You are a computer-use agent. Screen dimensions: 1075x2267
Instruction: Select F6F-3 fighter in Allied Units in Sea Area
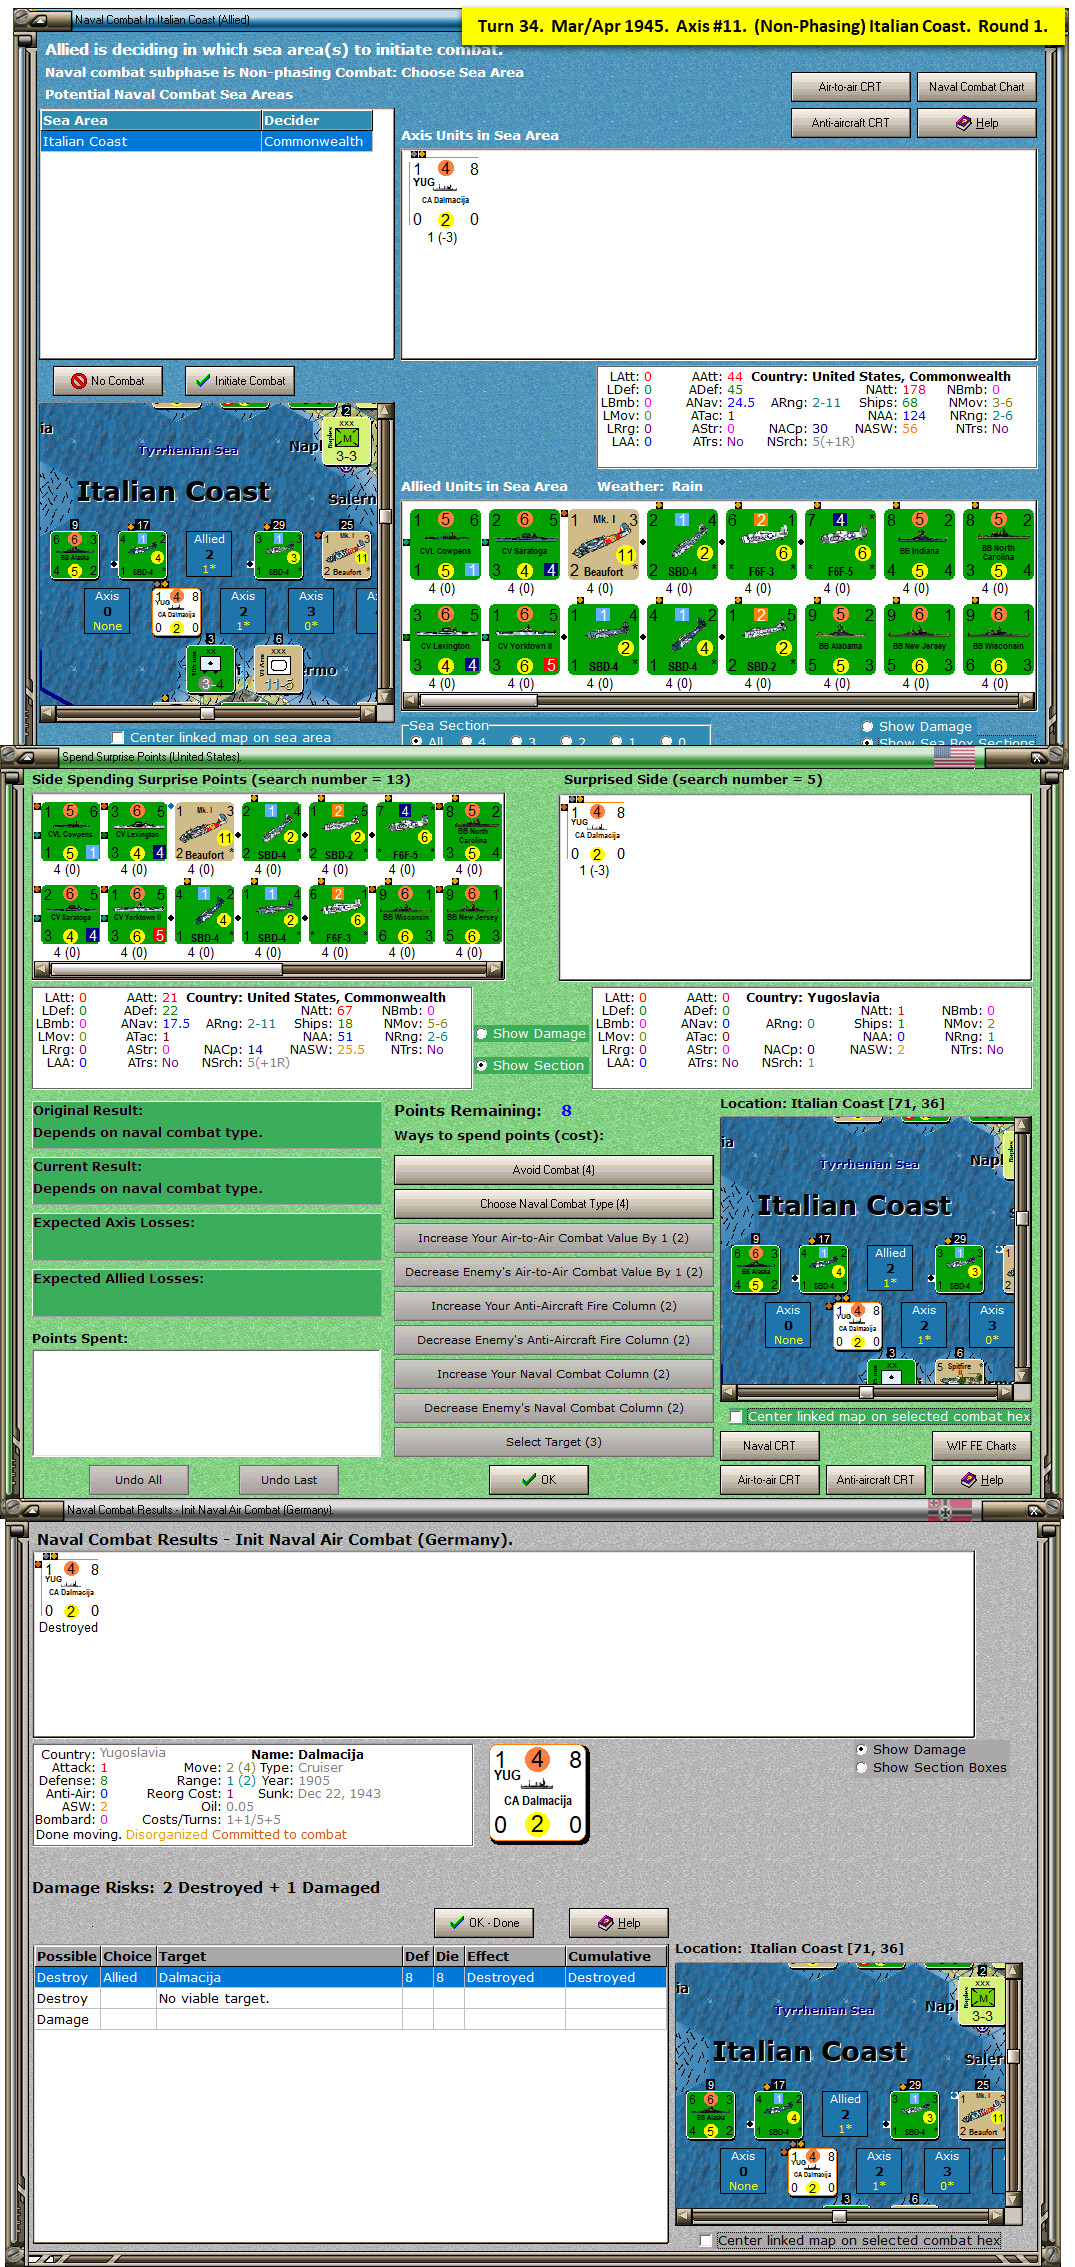(761, 545)
